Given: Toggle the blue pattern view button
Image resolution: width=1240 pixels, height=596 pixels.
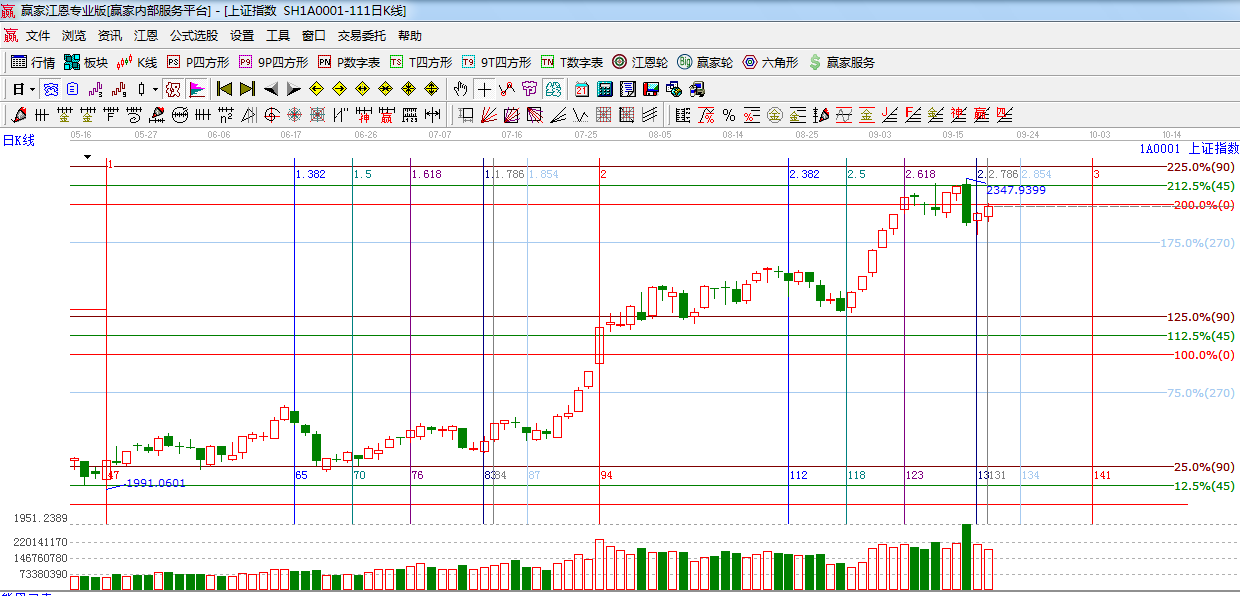Looking at the screenshot, I should [x=50, y=89].
